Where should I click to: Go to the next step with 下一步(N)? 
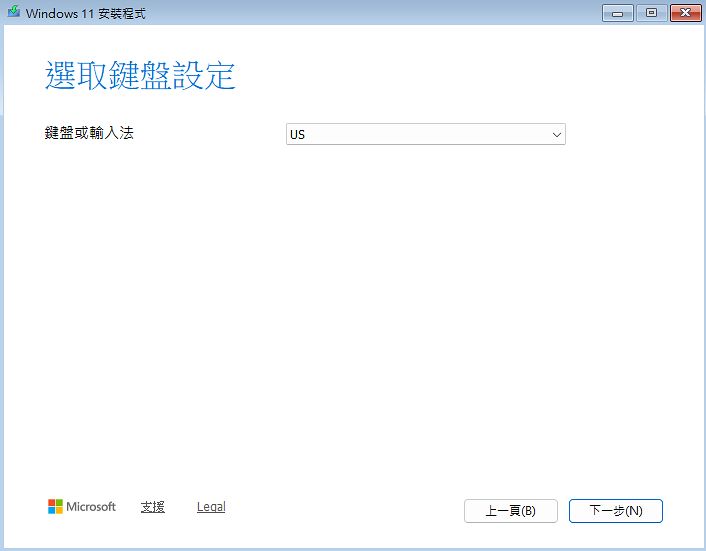(x=615, y=510)
